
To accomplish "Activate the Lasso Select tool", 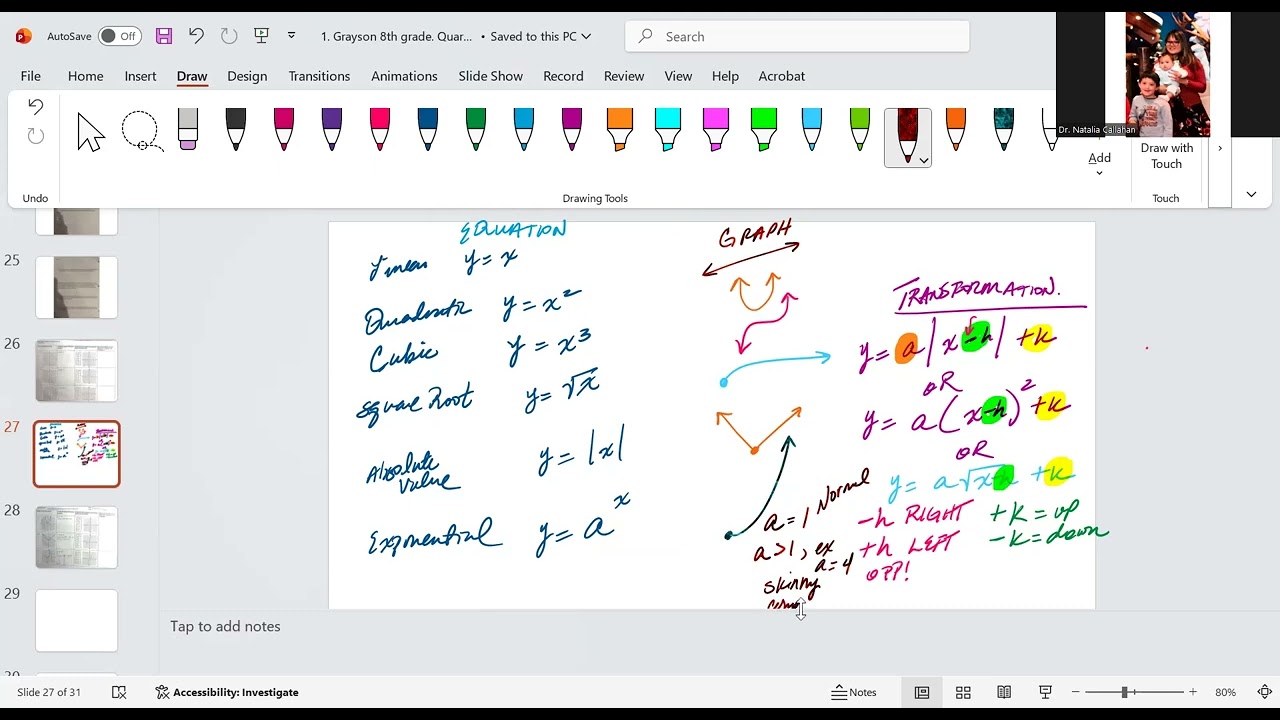I will click(140, 132).
